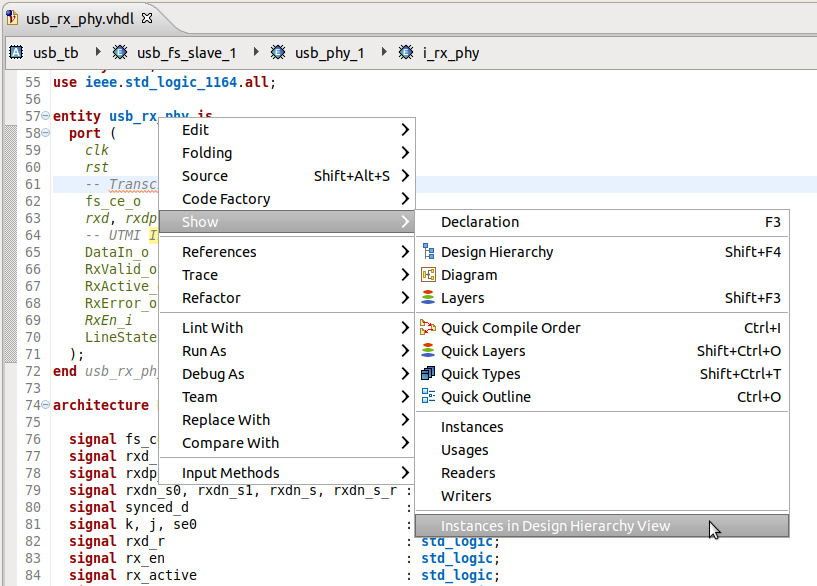
Task: Click line number 61 in the gutter
Action: tap(33, 184)
